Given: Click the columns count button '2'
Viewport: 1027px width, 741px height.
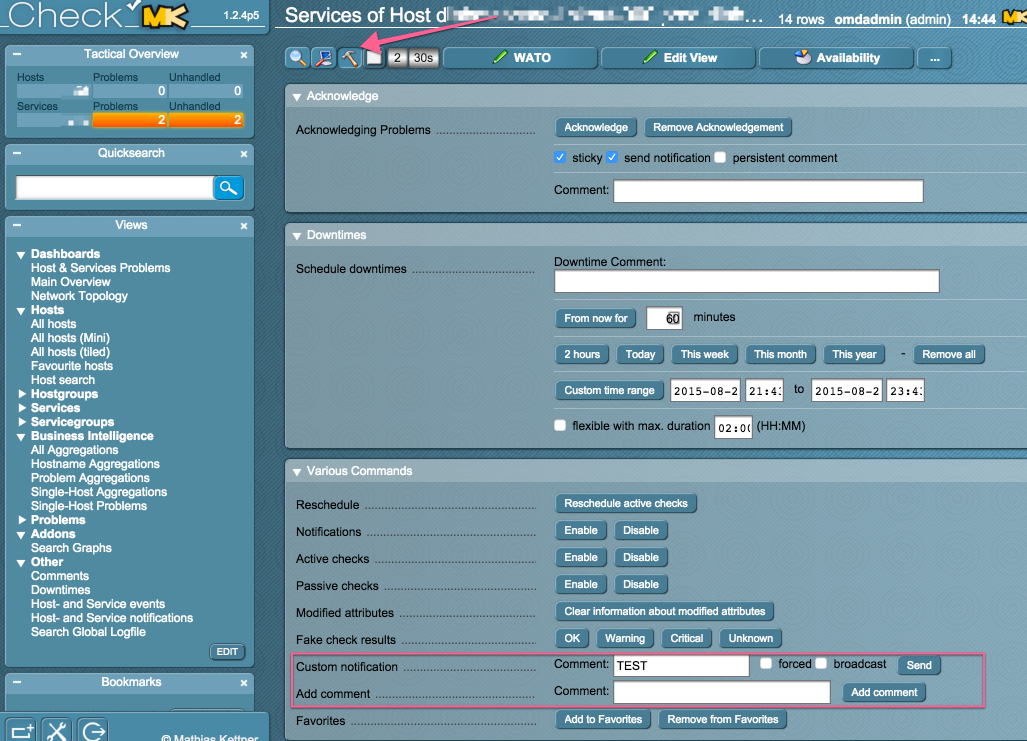Looking at the screenshot, I should coord(397,58).
